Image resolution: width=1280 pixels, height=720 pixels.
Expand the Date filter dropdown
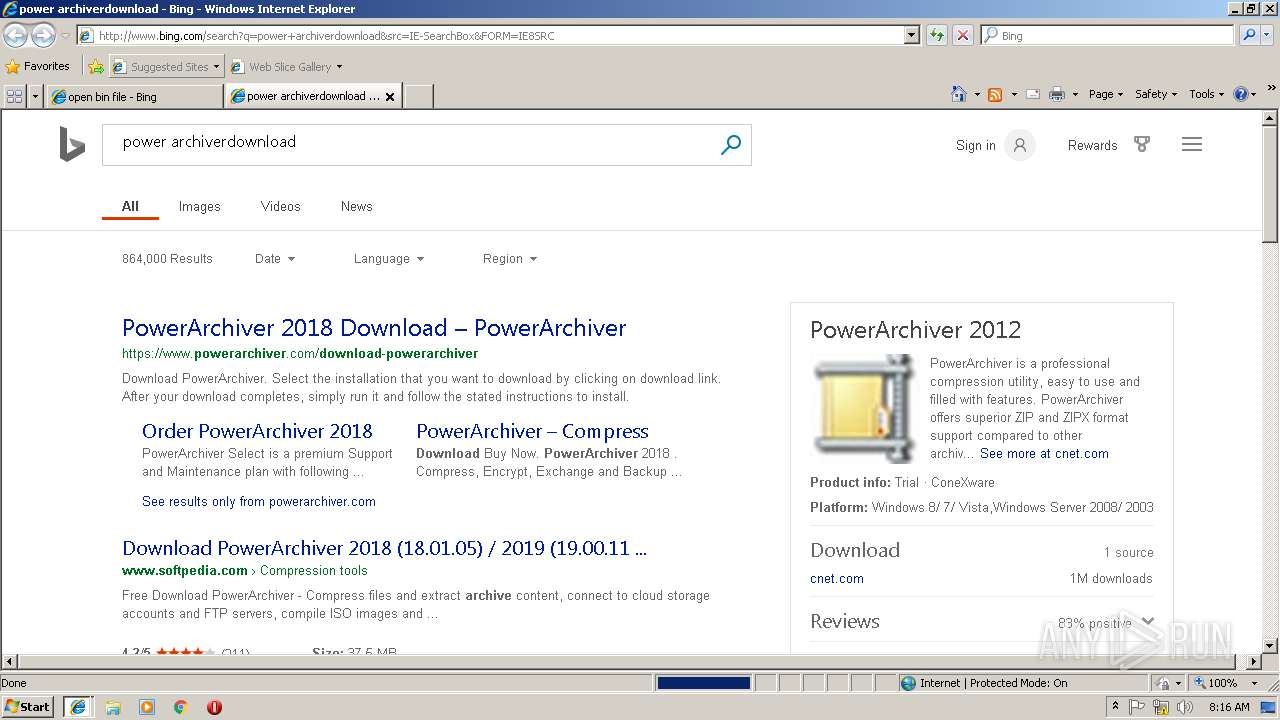click(x=275, y=258)
